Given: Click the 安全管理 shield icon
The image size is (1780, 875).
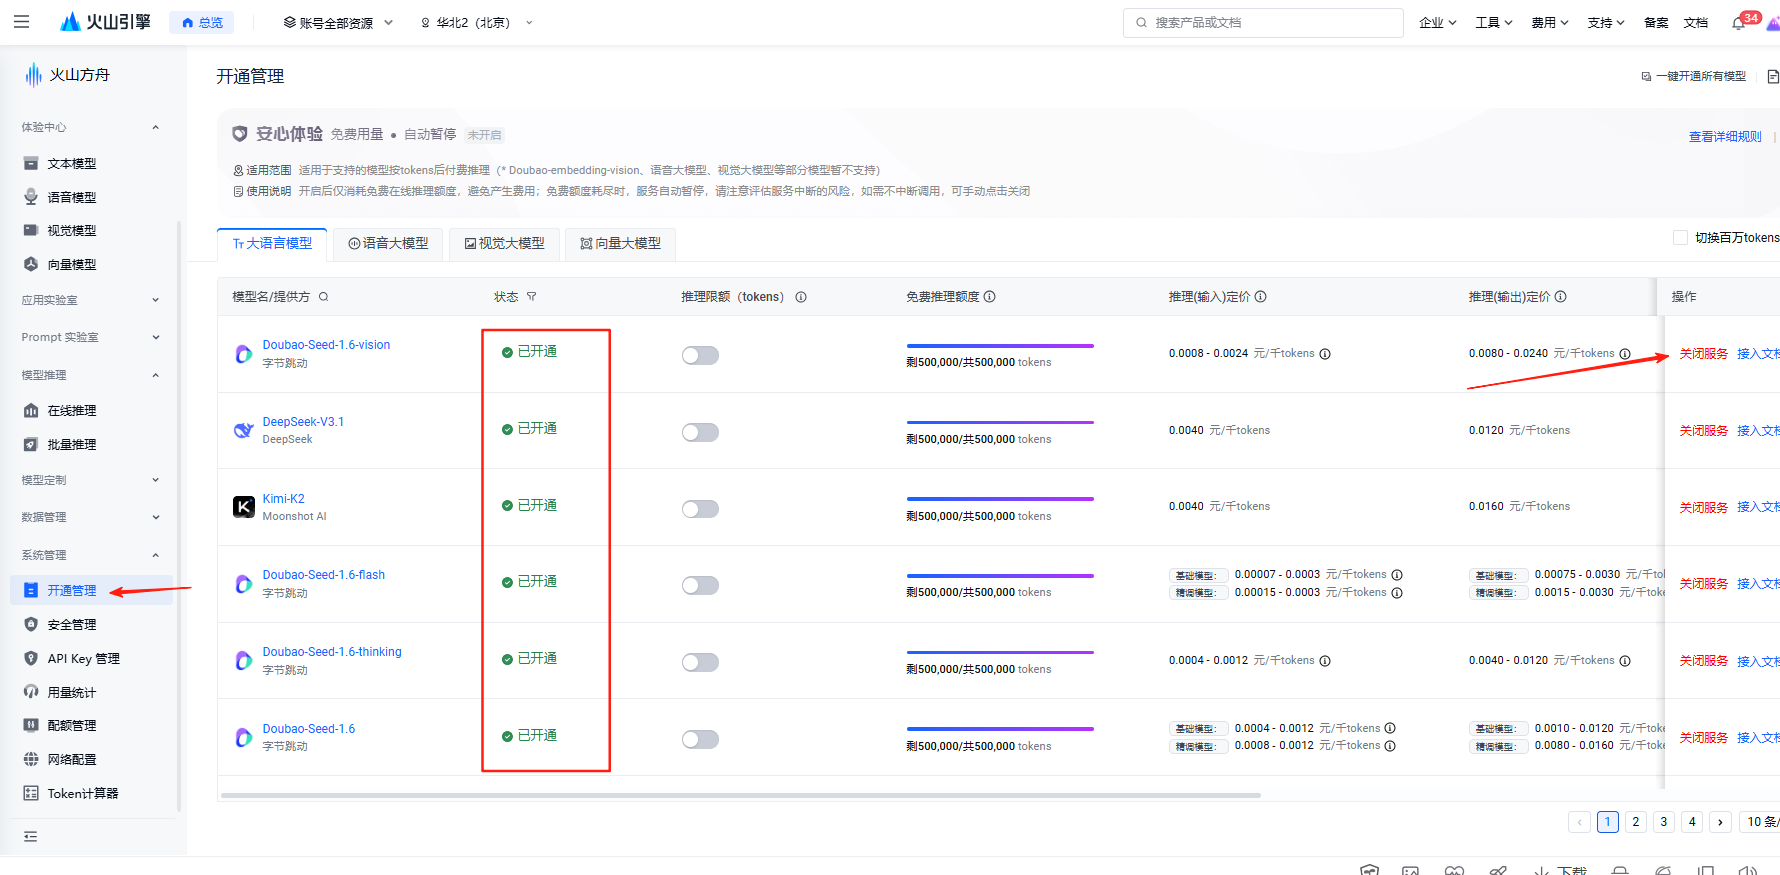Looking at the screenshot, I should [x=31, y=624].
